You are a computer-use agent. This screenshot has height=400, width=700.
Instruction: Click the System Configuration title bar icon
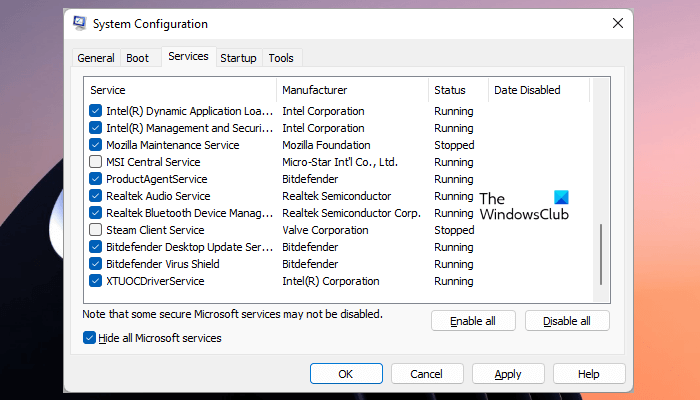pos(79,23)
